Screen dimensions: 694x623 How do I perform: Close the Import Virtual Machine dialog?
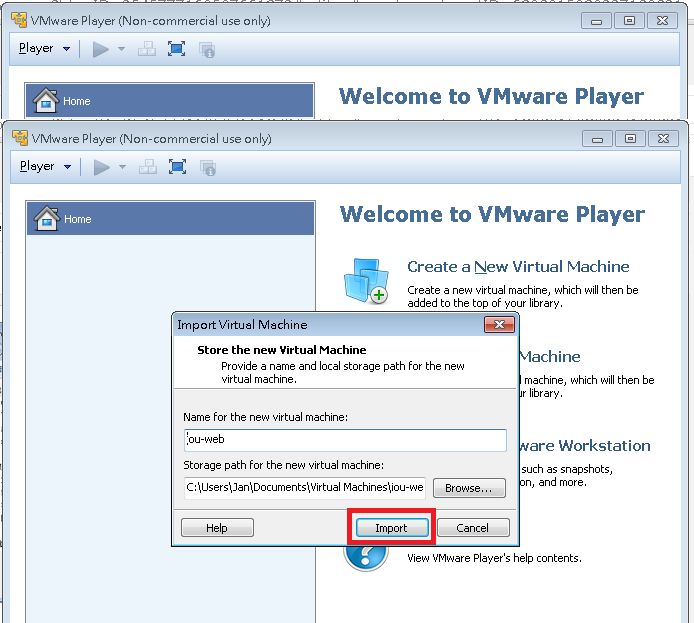(499, 324)
